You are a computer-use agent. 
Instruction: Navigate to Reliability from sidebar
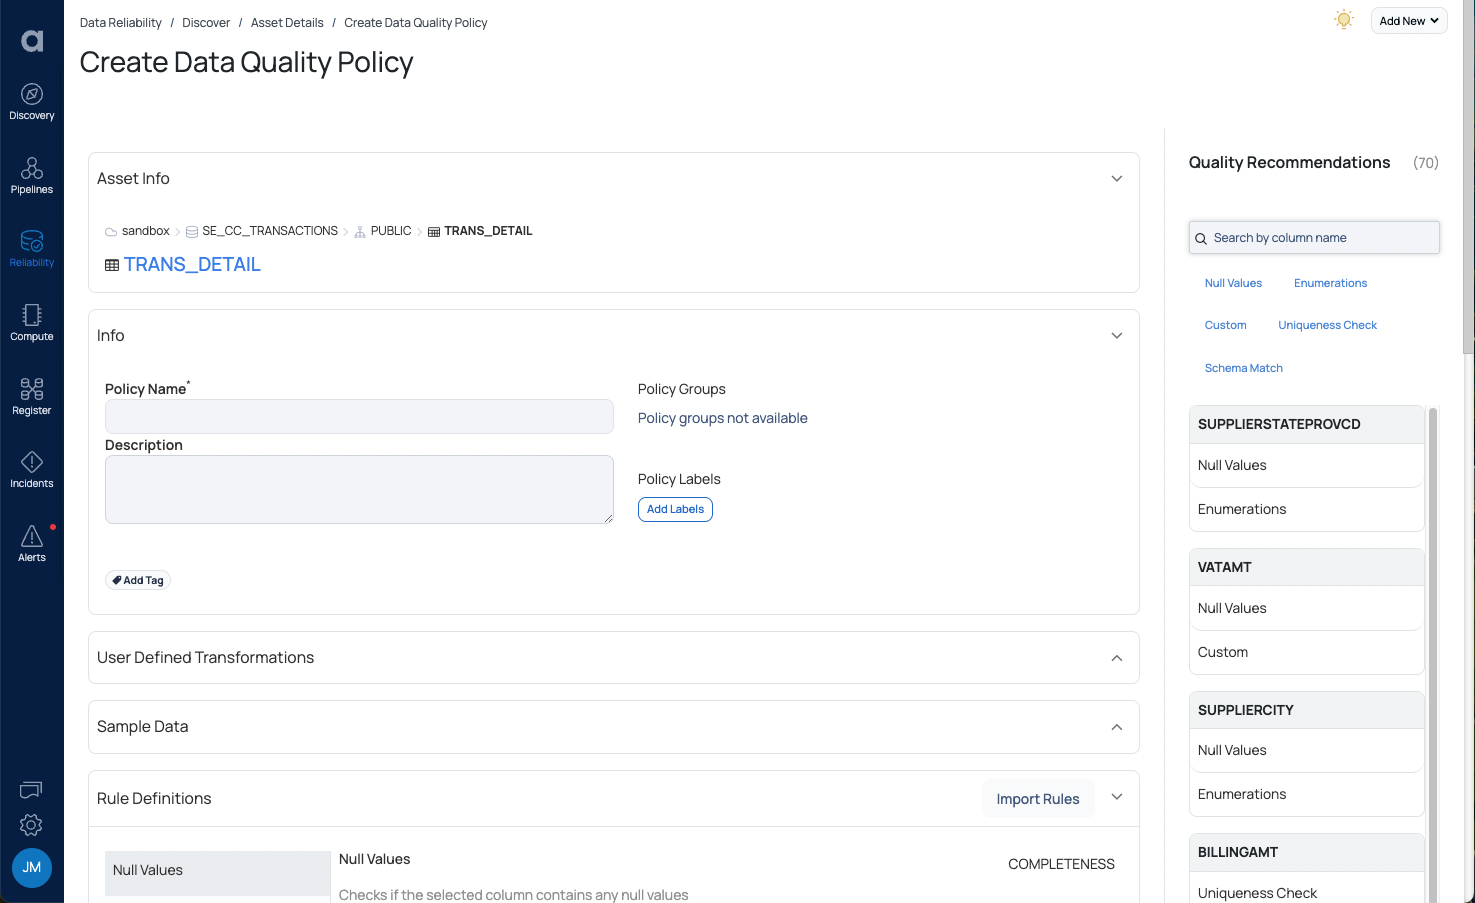pyautogui.click(x=31, y=249)
